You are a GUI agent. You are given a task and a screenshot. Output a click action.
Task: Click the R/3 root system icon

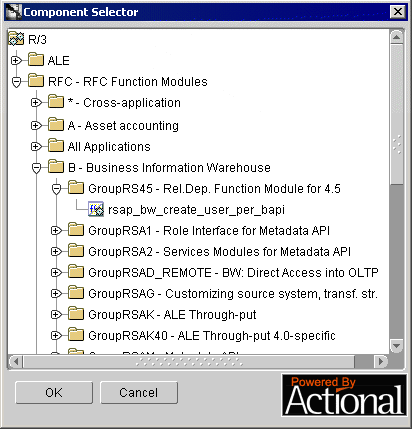[16, 39]
